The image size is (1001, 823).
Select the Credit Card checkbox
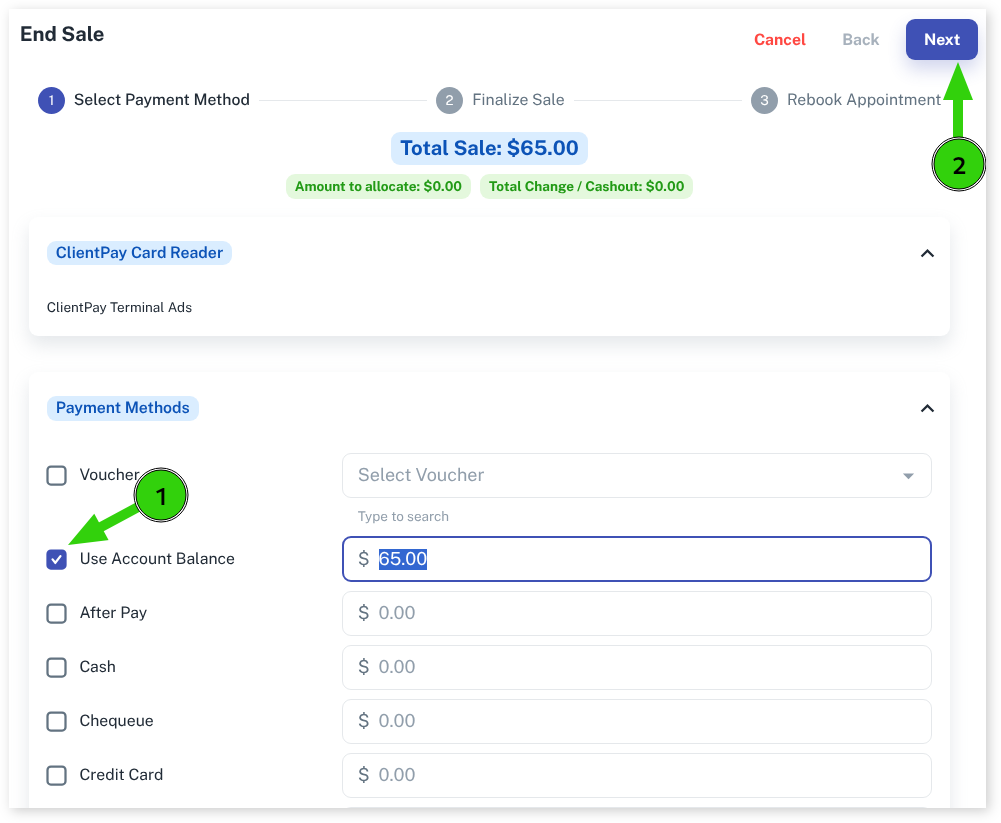(57, 775)
